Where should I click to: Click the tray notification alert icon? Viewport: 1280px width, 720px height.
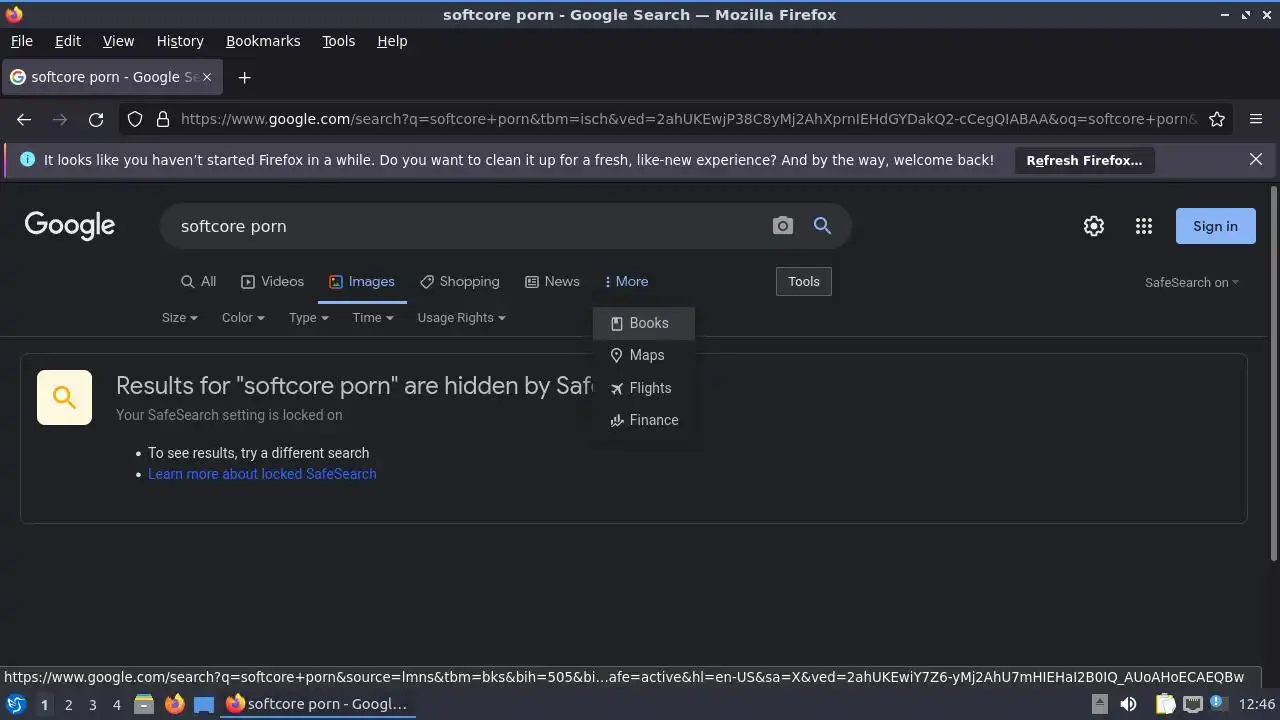coord(1219,704)
